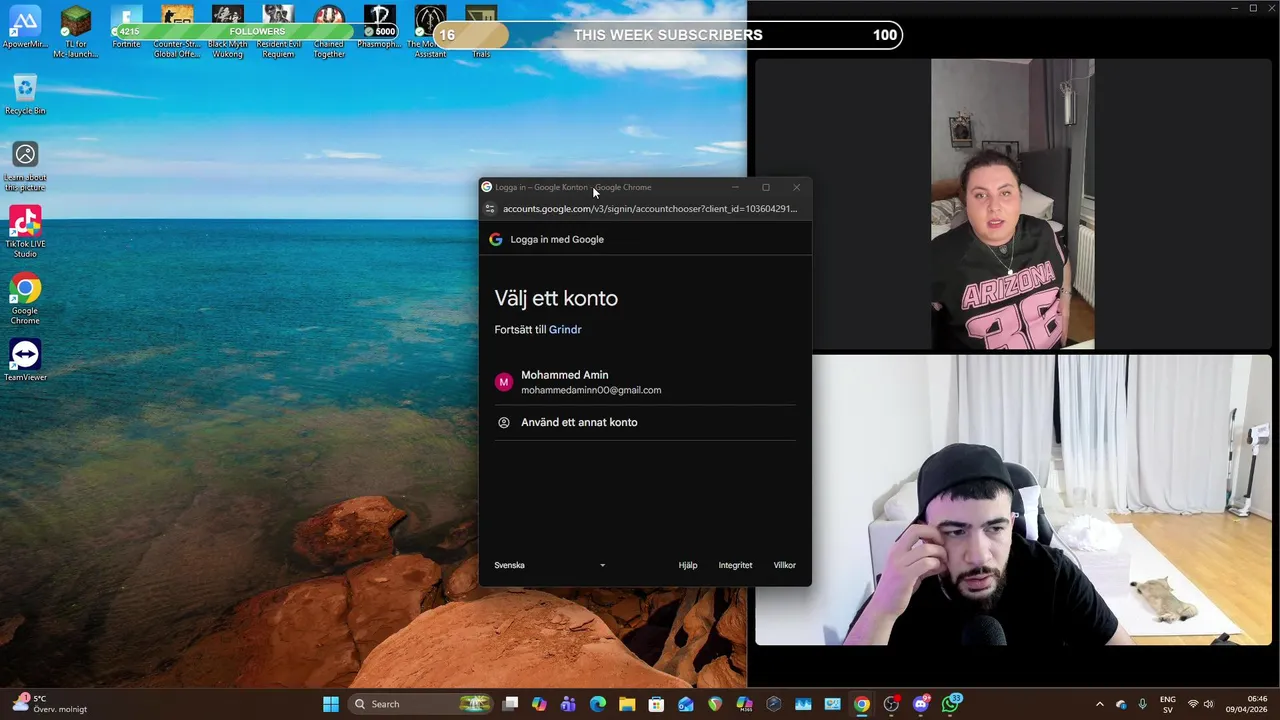This screenshot has width=1280, height=720.
Task: Open volume speaker tray icon
Action: (1208, 704)
